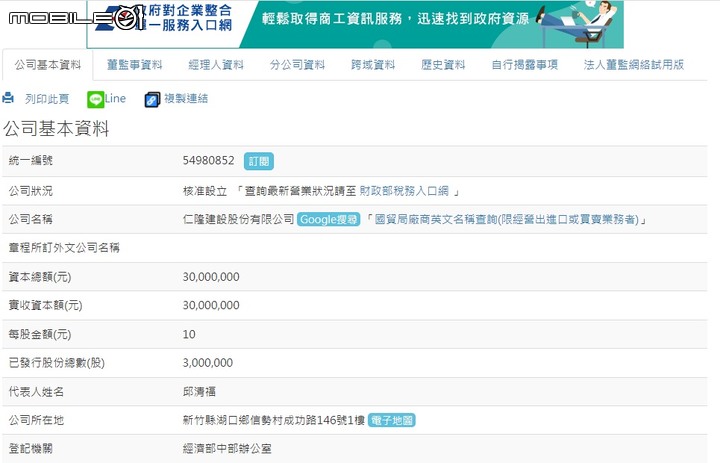The width and height of the screenshot is (720, 463).
Task: Select the 跨域資料 tab
Action: (373, 65)
